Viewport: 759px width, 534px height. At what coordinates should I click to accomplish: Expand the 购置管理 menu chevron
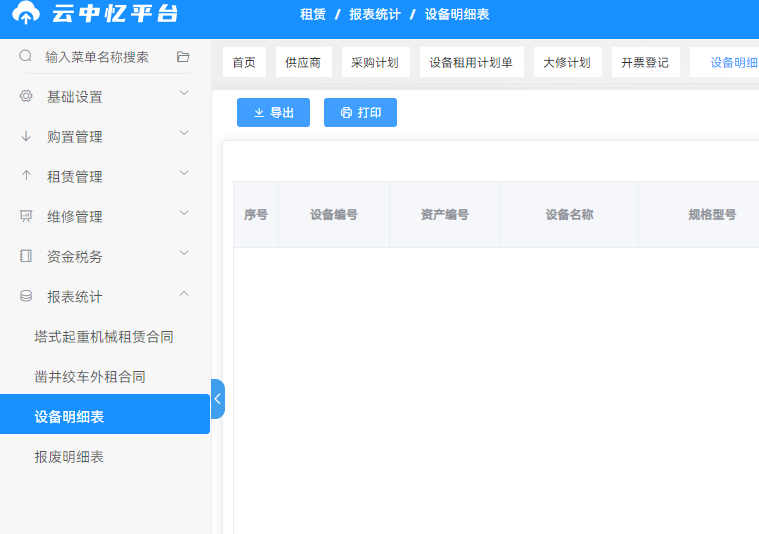(x=184, y=133)
